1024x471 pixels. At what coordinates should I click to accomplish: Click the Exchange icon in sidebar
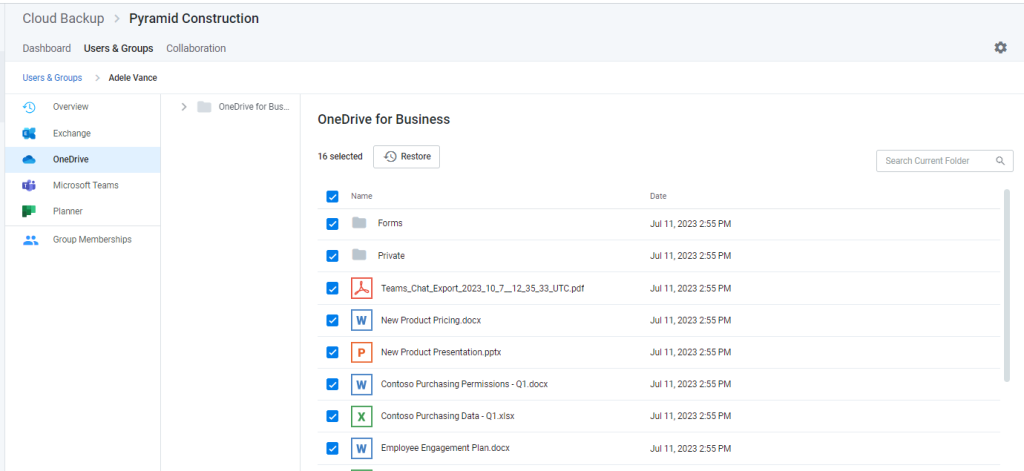pos(29,133)
